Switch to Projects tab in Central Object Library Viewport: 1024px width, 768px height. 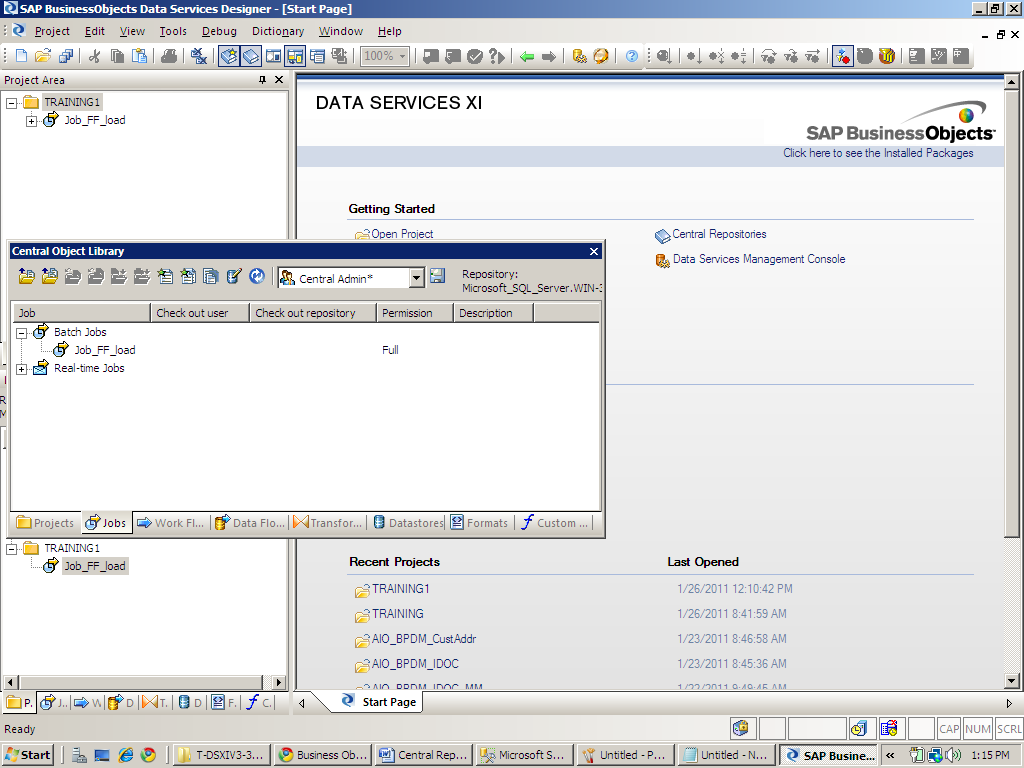tap(46, 522)
